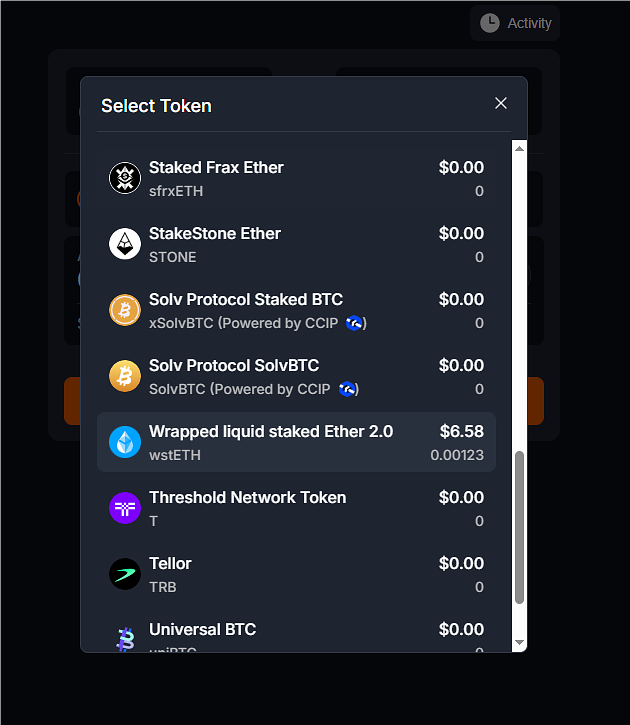Select StakeStone Ether STONE row
630x725 pixels.
(x=296, y=244)
